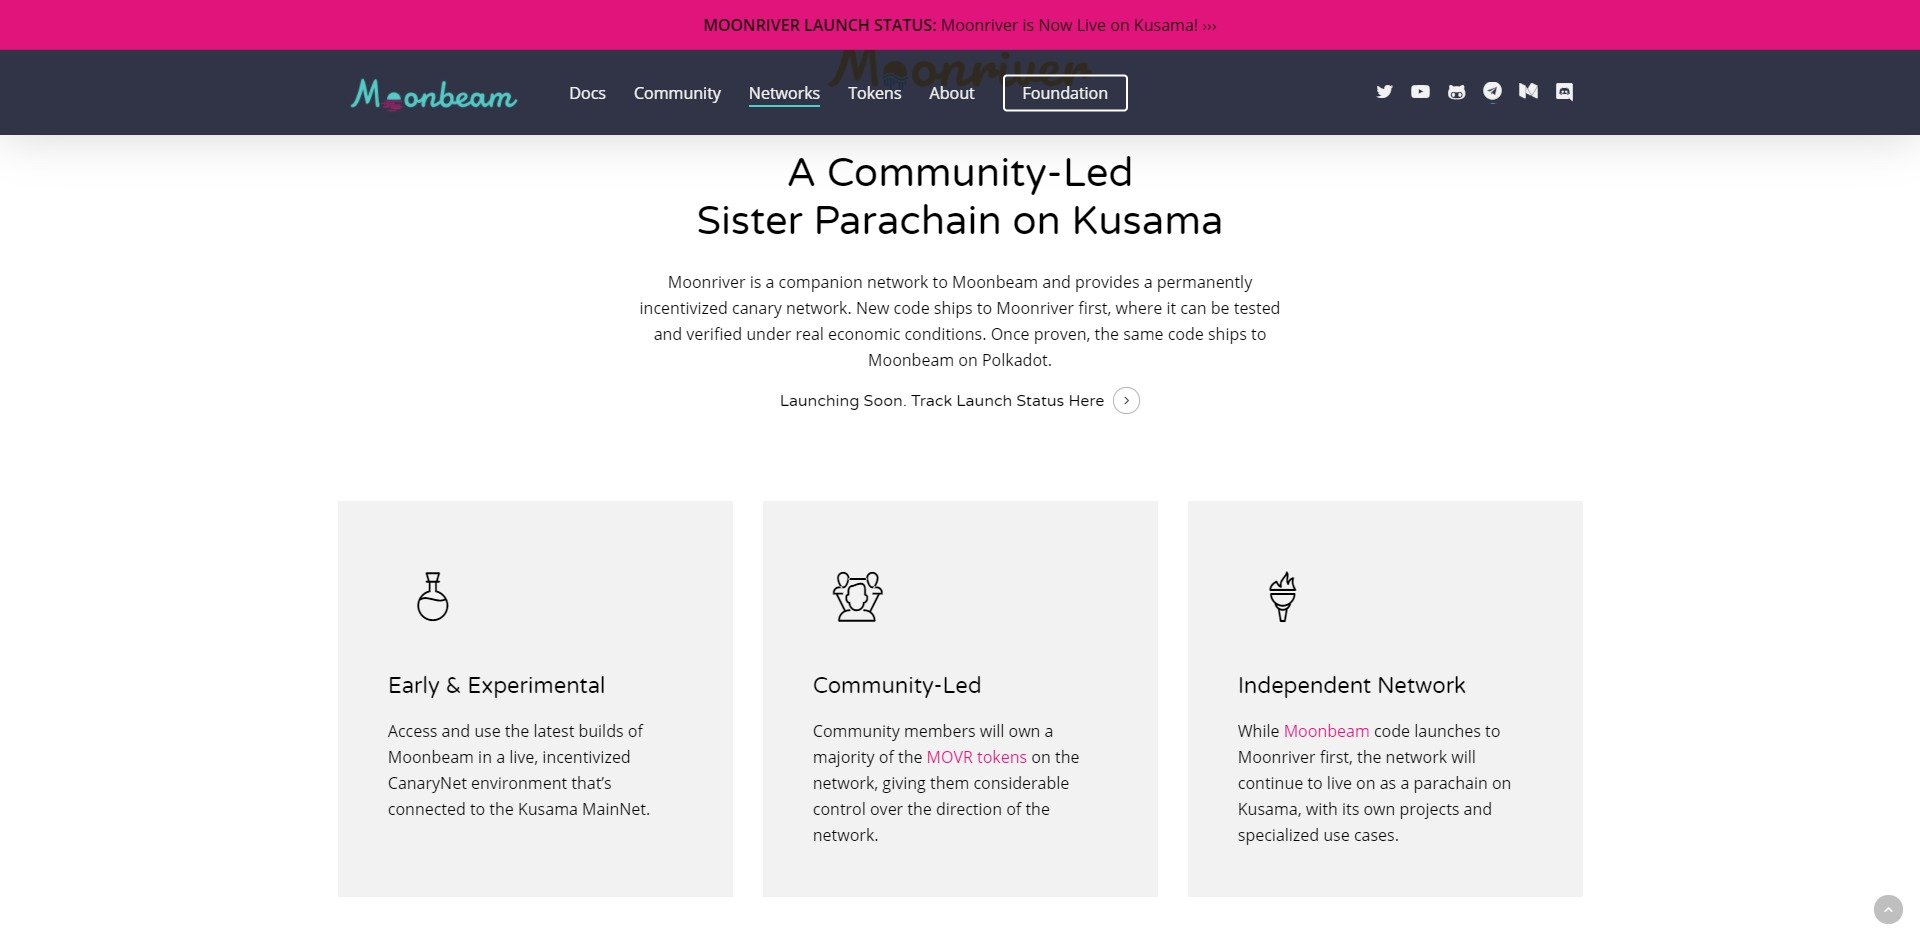Open the About menu
The width and height of the screenshot is (1920, 941).
pyautogui.click(x=951, y=93)
